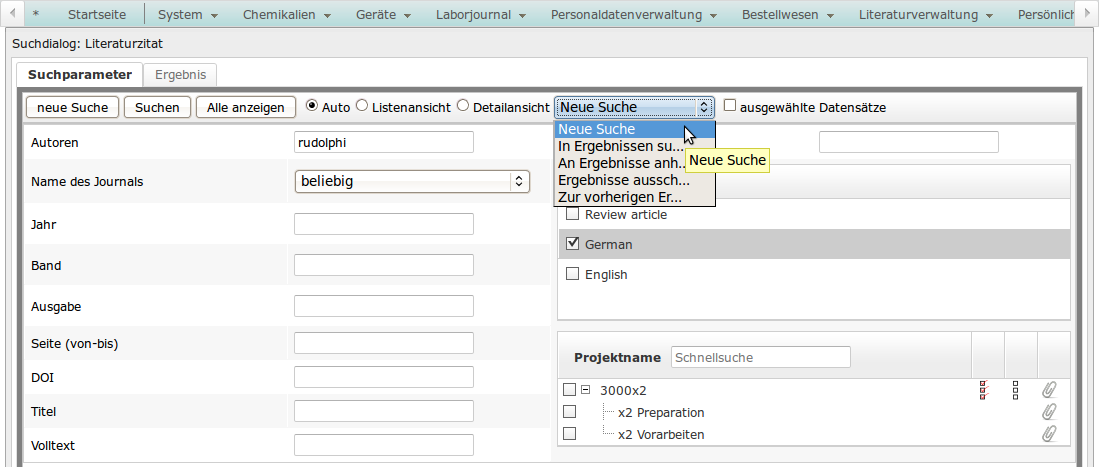Click the paperclip icon for x2 Vorarbeiten
This screenshot has height=467, width=1099.
[x=1049, y=434]
